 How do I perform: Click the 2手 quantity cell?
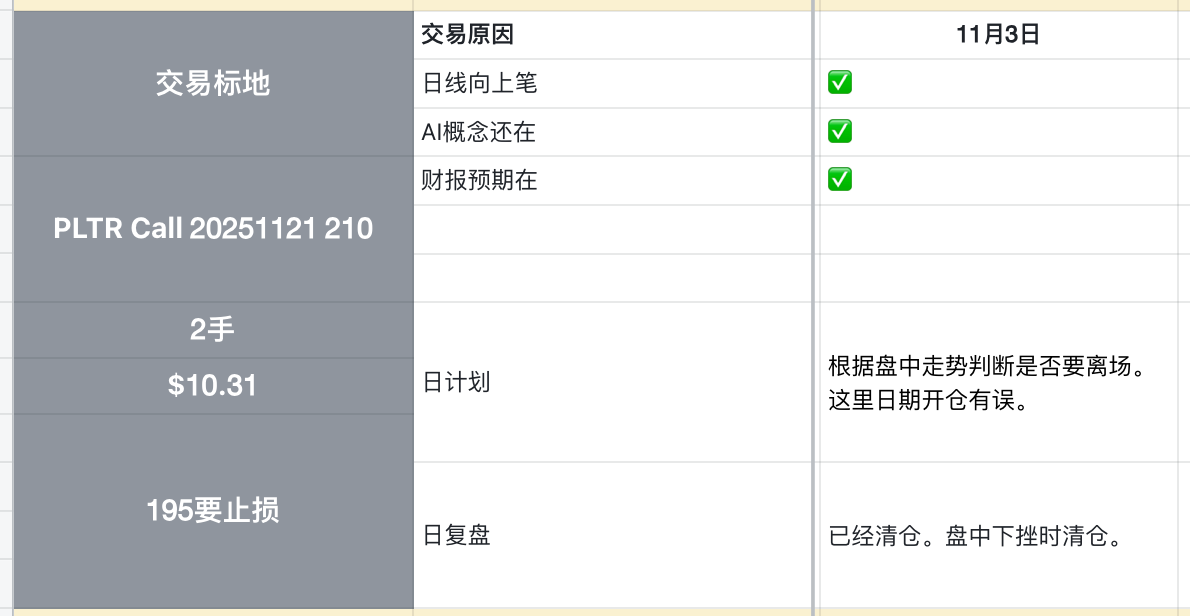click(x=213, y=329)
